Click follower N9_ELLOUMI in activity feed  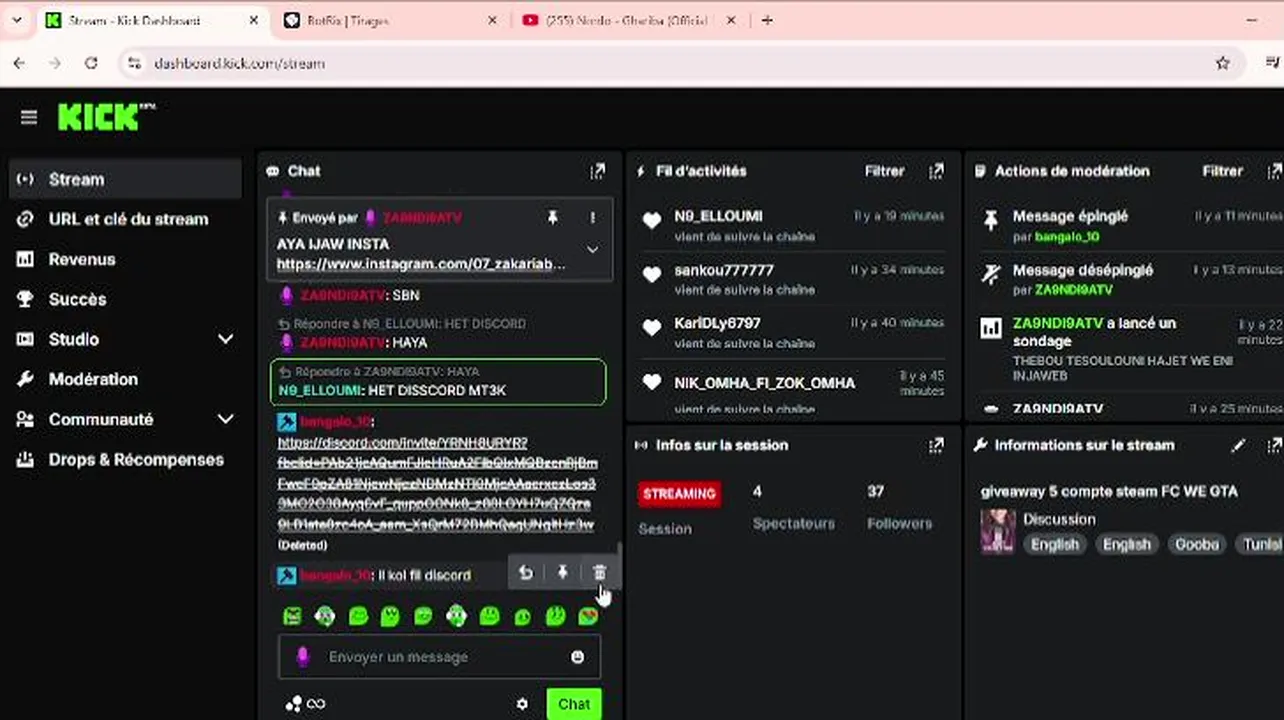tap(718, 216)
